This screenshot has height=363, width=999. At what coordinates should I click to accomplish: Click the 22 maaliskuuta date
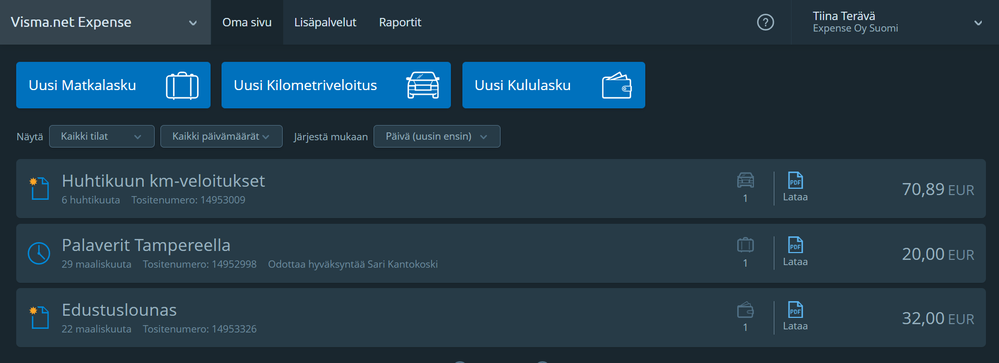(97, 329)
